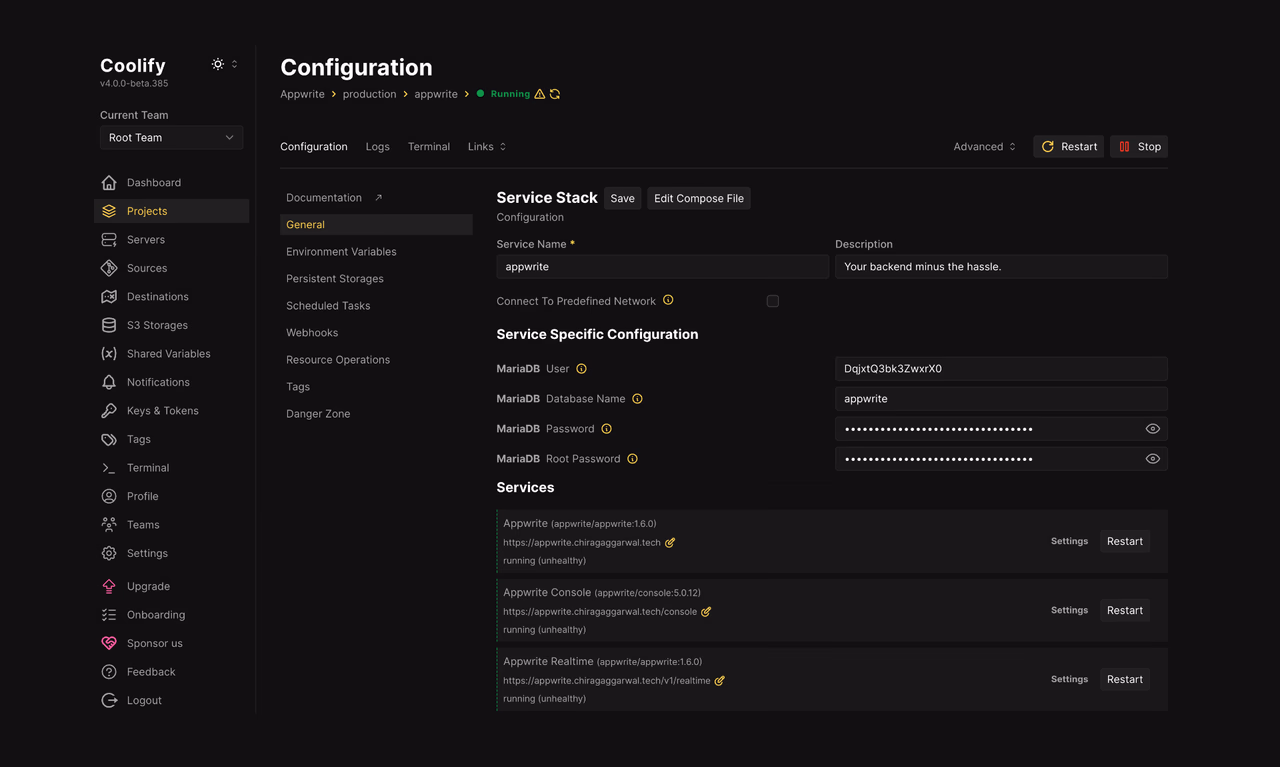
Task: Expand the Advanced dropdown
Action: pos(985,147)
